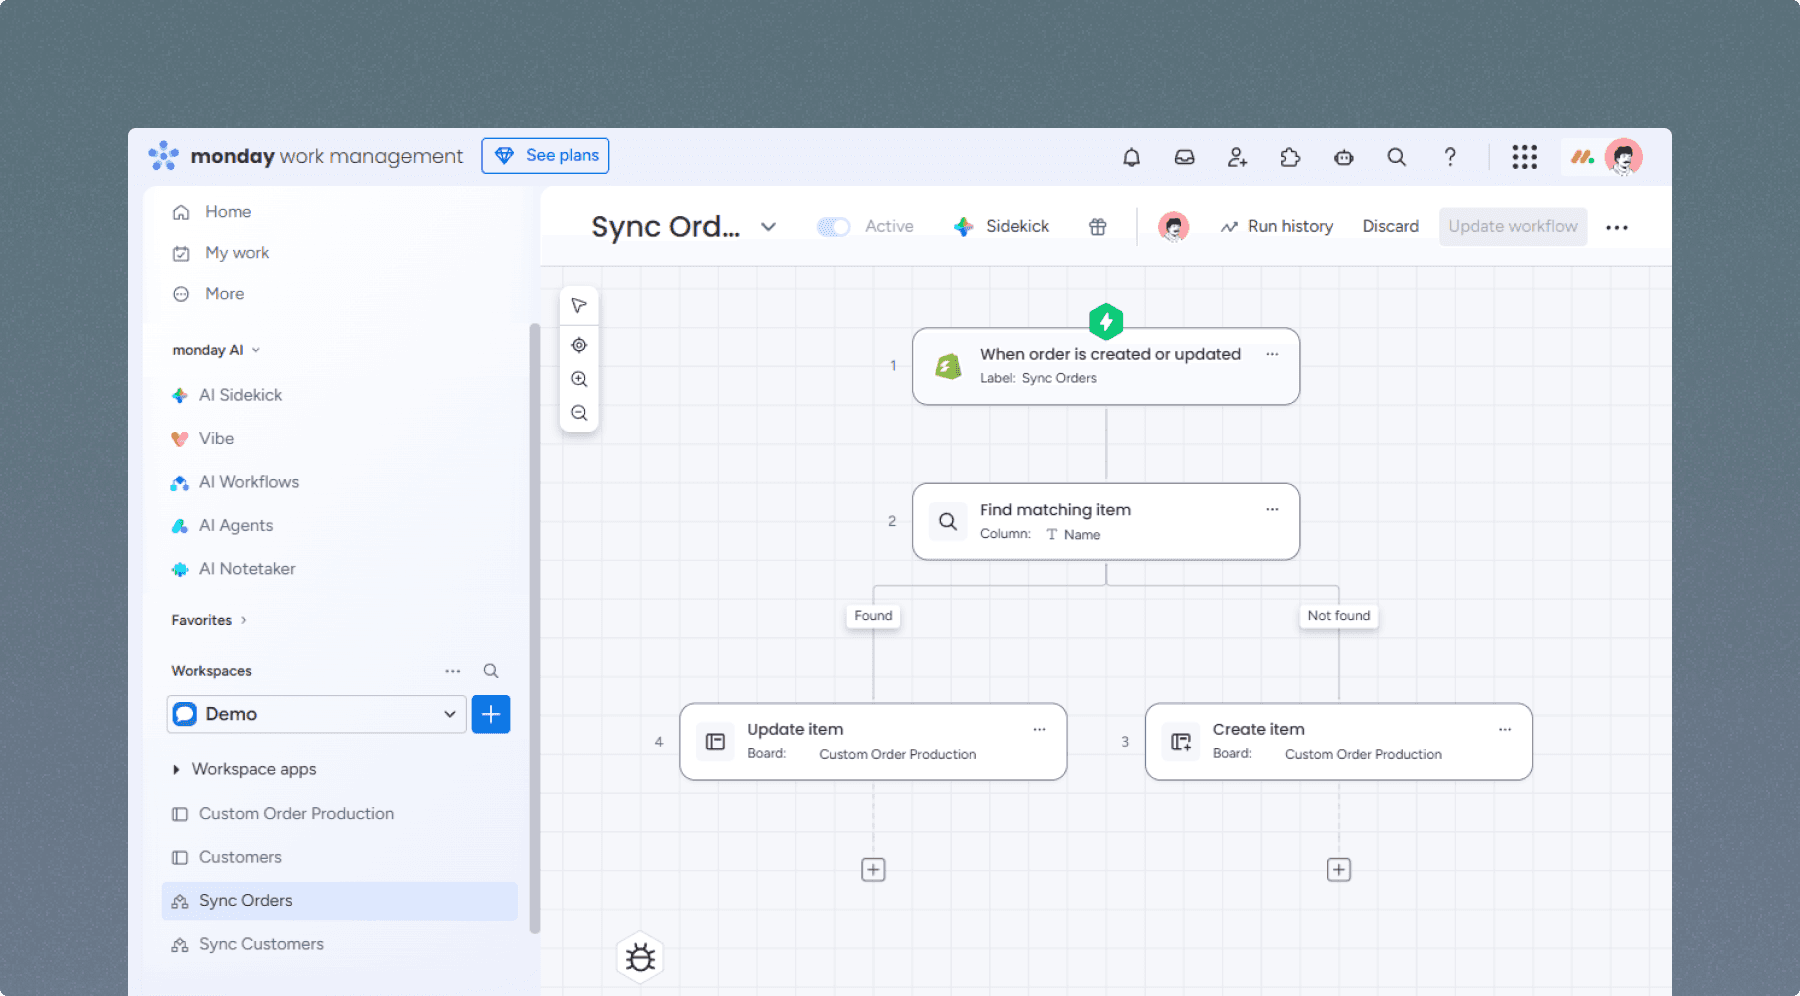
Task: Click the profile avatar in the top bar
Action: click(1623, 157)
